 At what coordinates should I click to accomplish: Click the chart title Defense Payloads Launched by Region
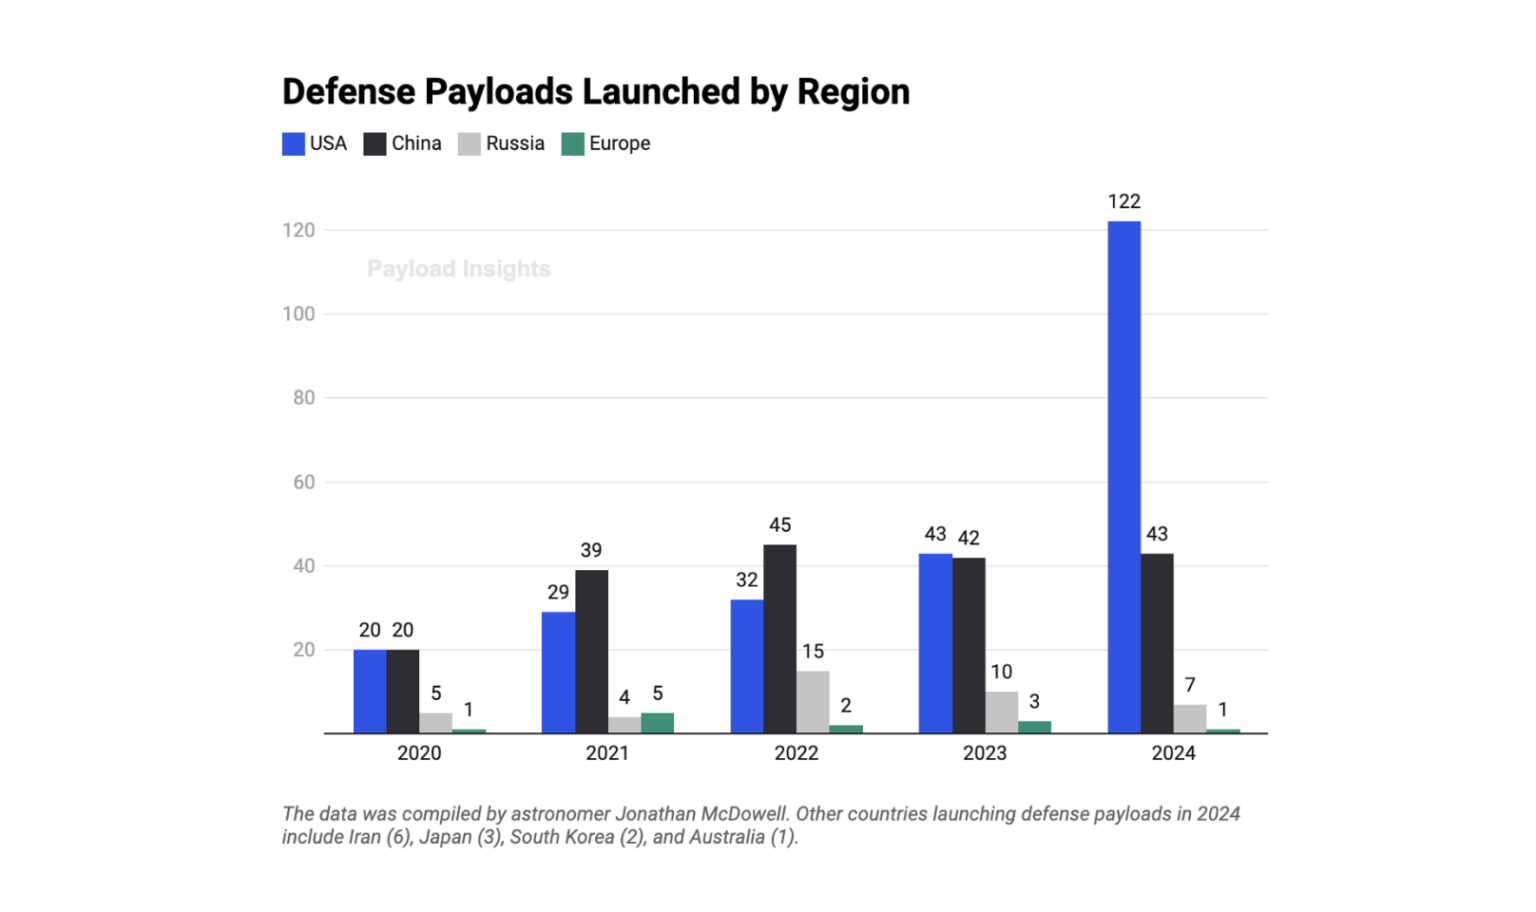point(595,92)
